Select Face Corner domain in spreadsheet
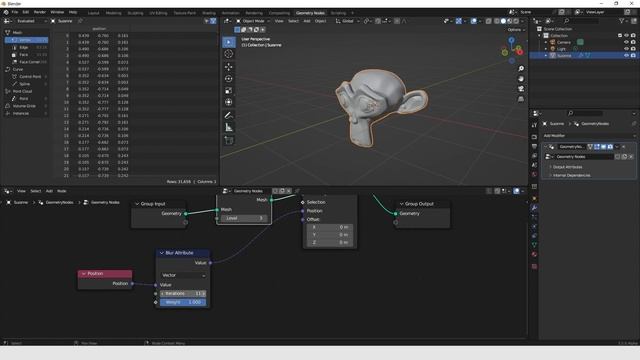 [x=27, y=62]
